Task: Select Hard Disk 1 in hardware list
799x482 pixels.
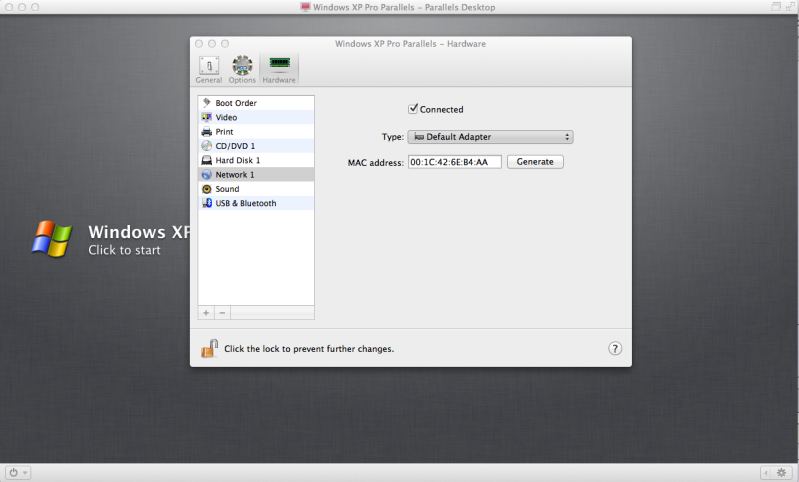Action: (x=256, y=160)
